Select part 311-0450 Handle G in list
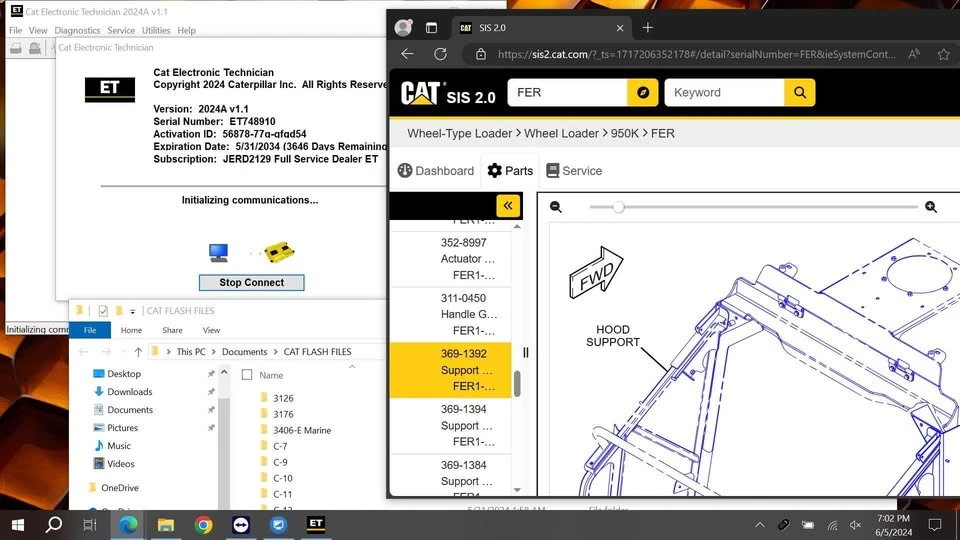Viewport: 960px width, 540px height. (x=451, y=314)
